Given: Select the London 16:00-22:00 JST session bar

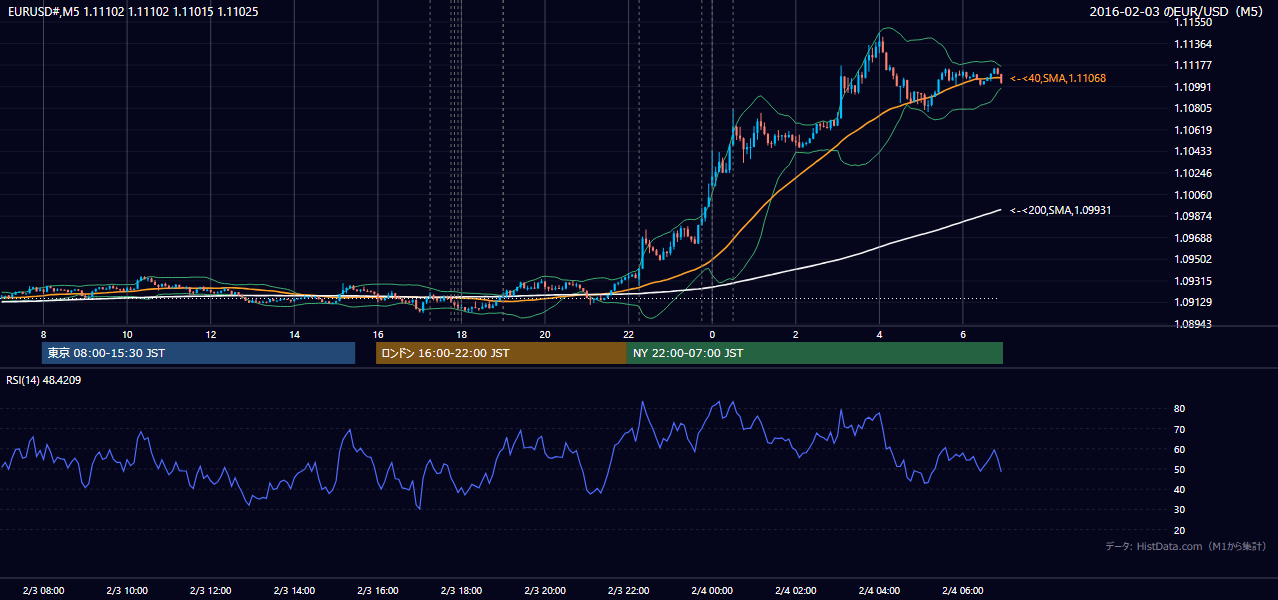Looking at the screenshot, I should coord(501,353).
